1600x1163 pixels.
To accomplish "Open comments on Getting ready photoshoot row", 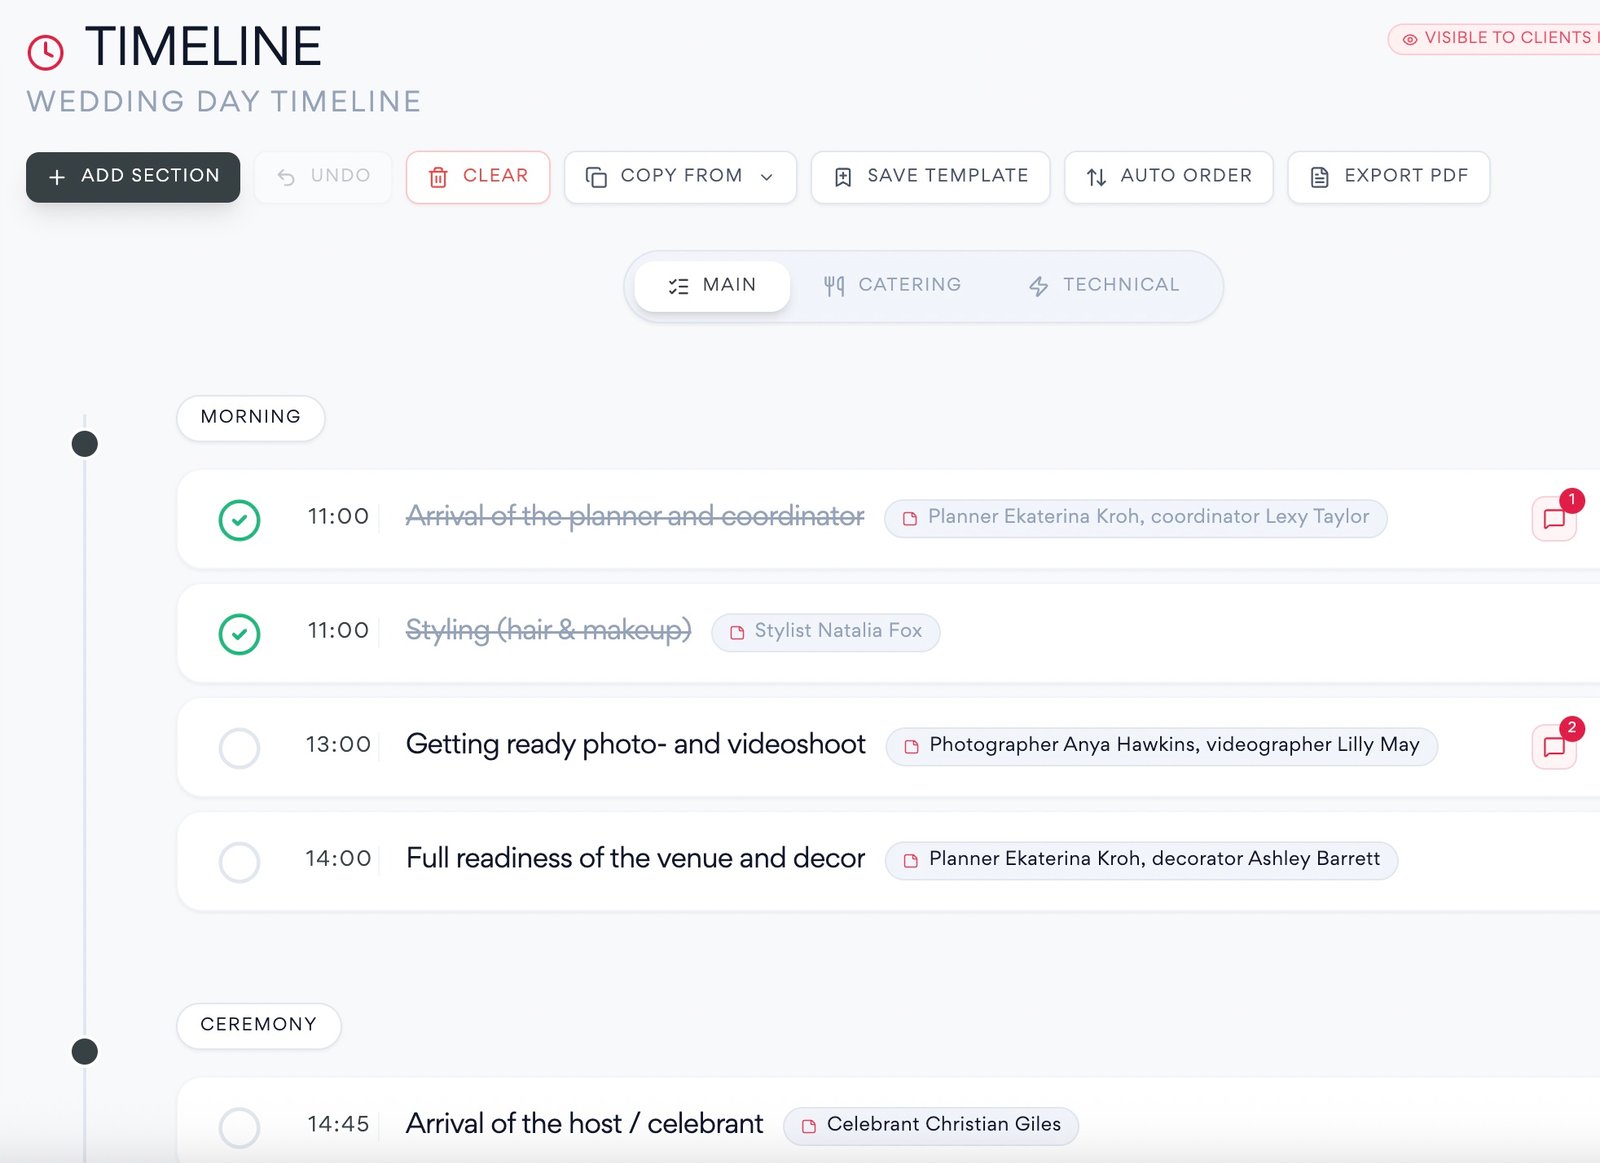I will point(1554,747).
